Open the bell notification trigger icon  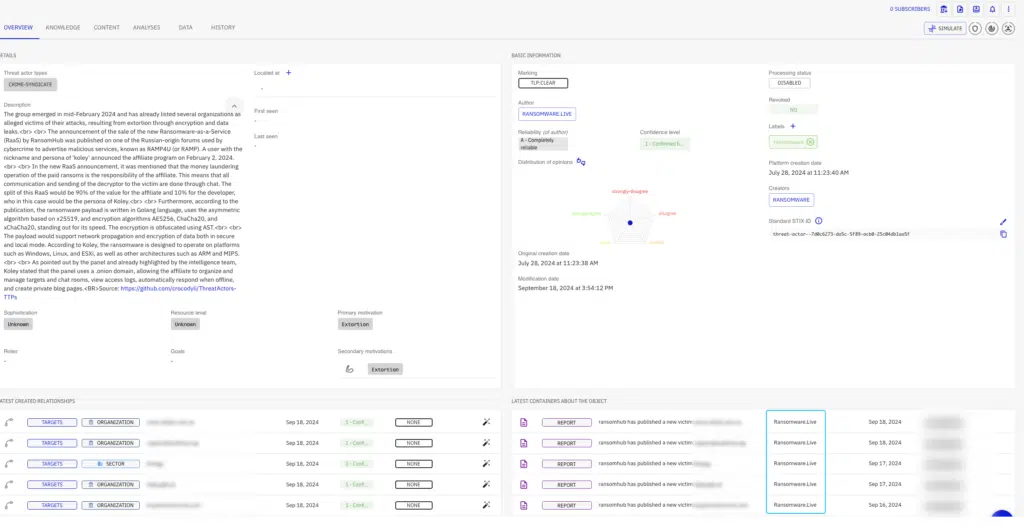993,9
